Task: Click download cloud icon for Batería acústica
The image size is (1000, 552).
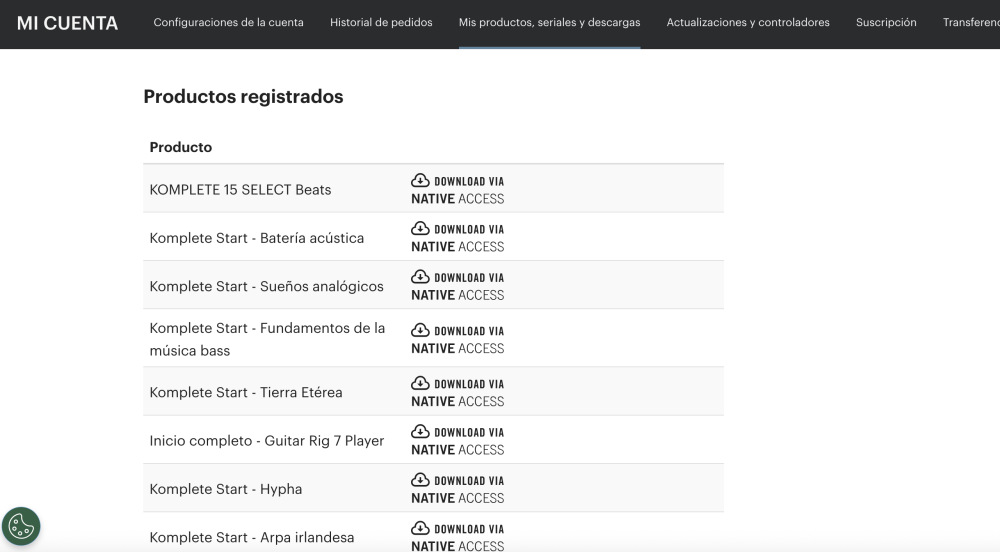Action: click(x=420, y=228)
